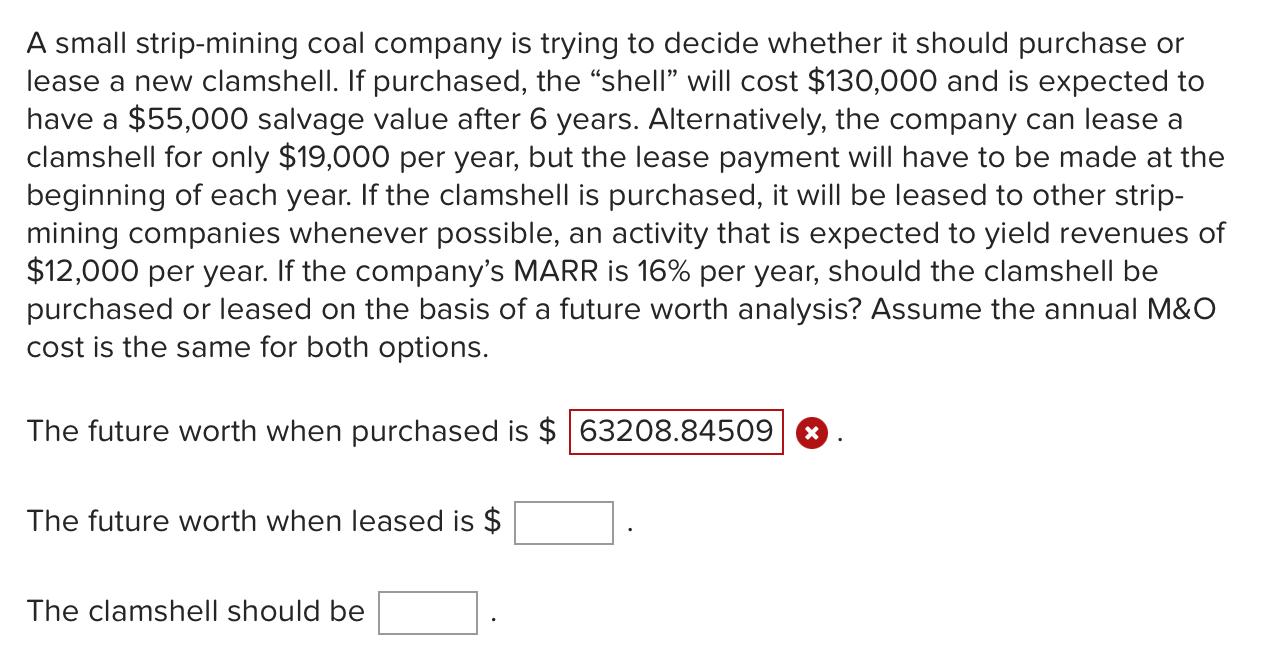The height and width of the screenshot is (657, 1274).
Task: Click the empty leased future worth field
Action: coord(563,522)
